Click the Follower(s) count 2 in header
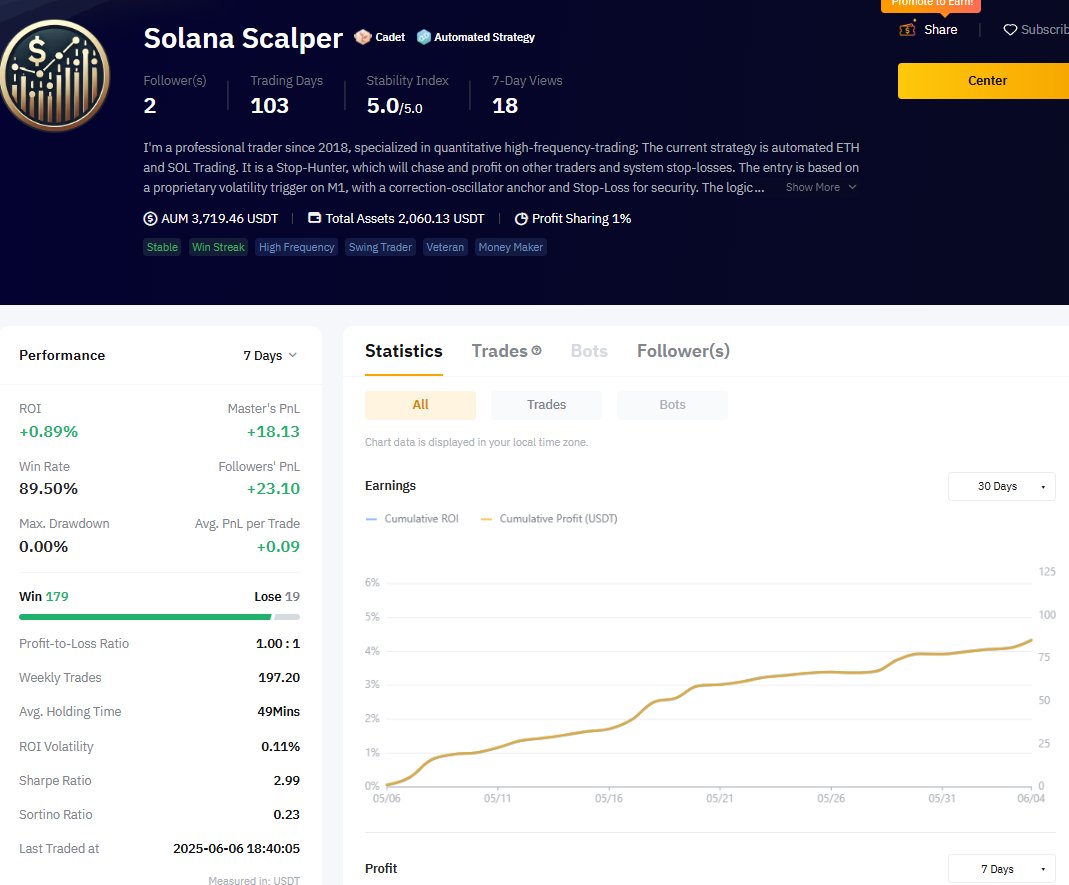Screen dimensions: 1069x885 pyautogui.click(x=150, y=106)
